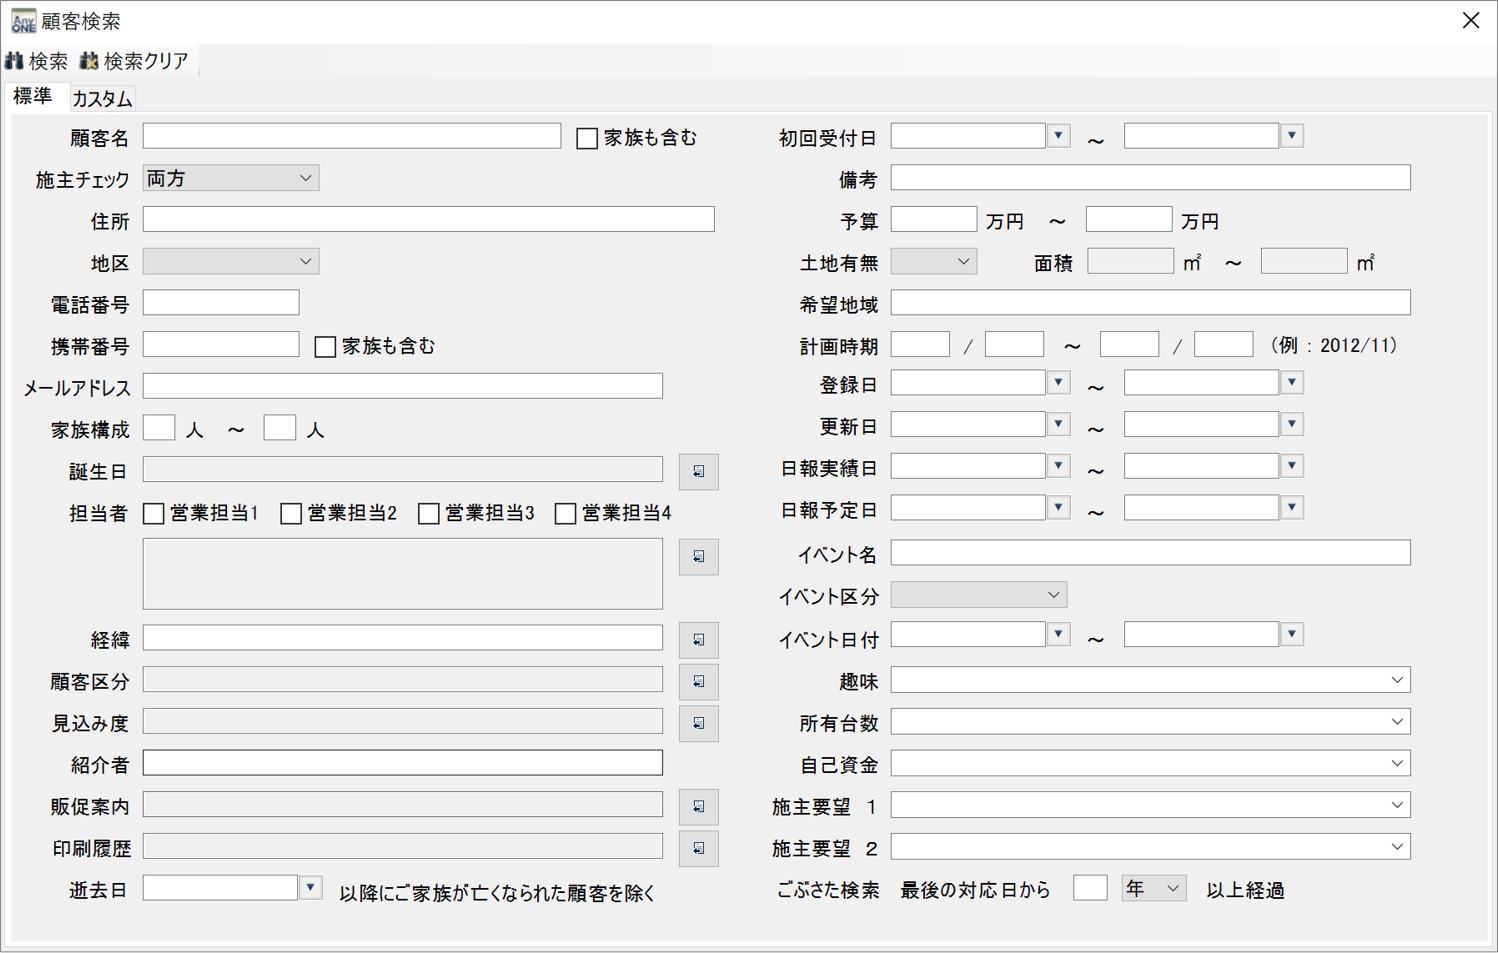The image size is (1498, 953).
Task: Close the 顧客検索 window
Action: tap(1470, 21)
